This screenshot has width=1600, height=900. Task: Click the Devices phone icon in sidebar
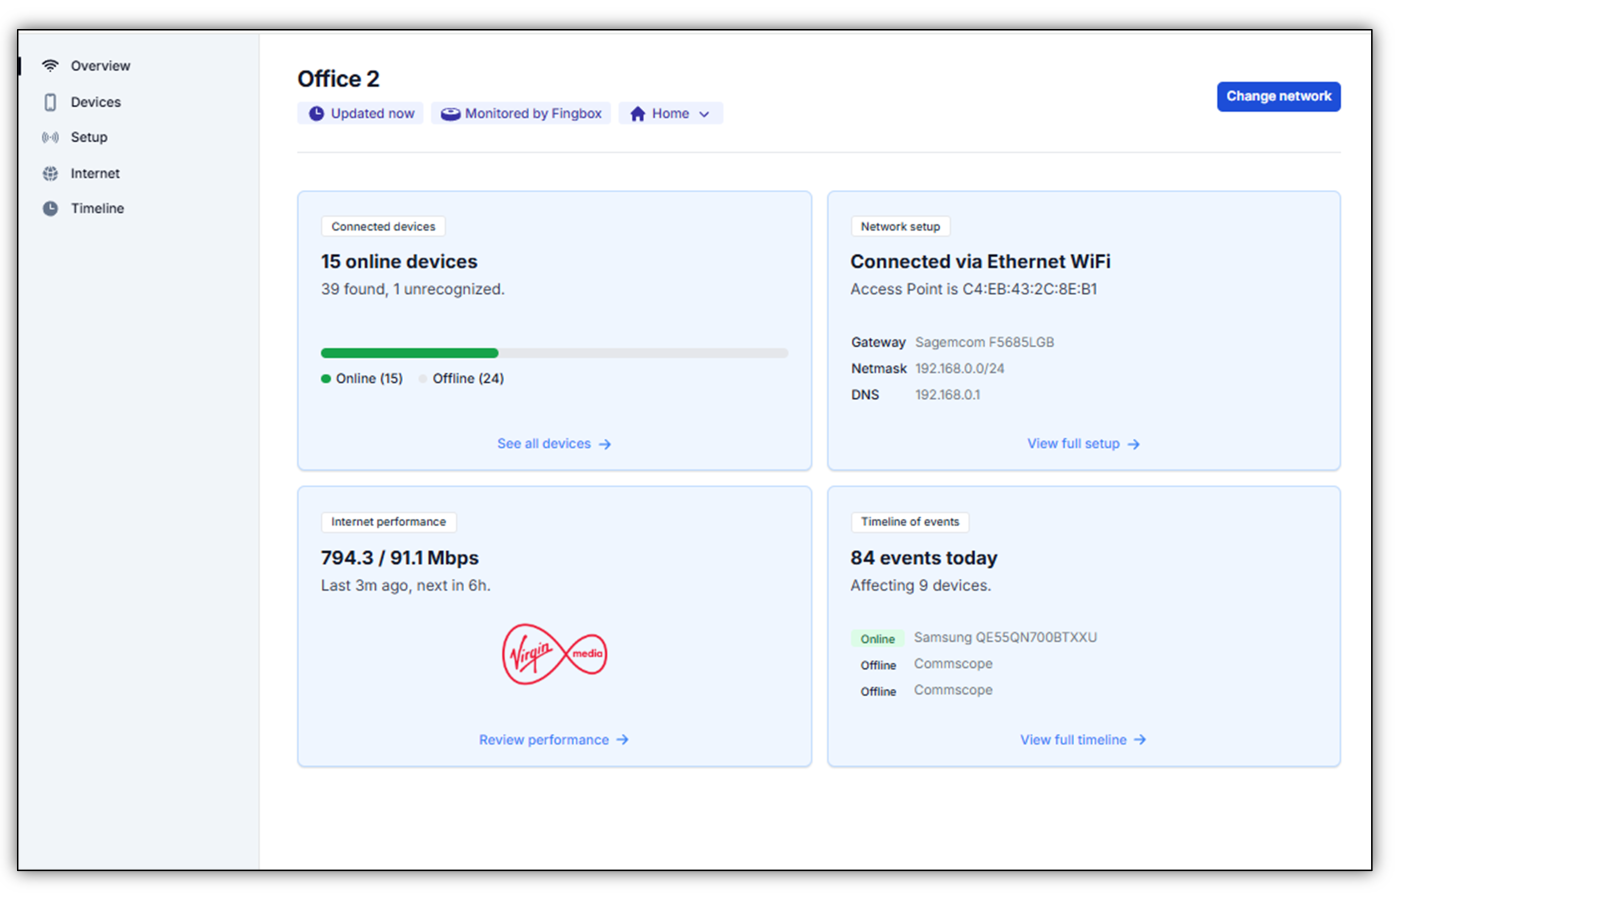click(x=50, y=102)
